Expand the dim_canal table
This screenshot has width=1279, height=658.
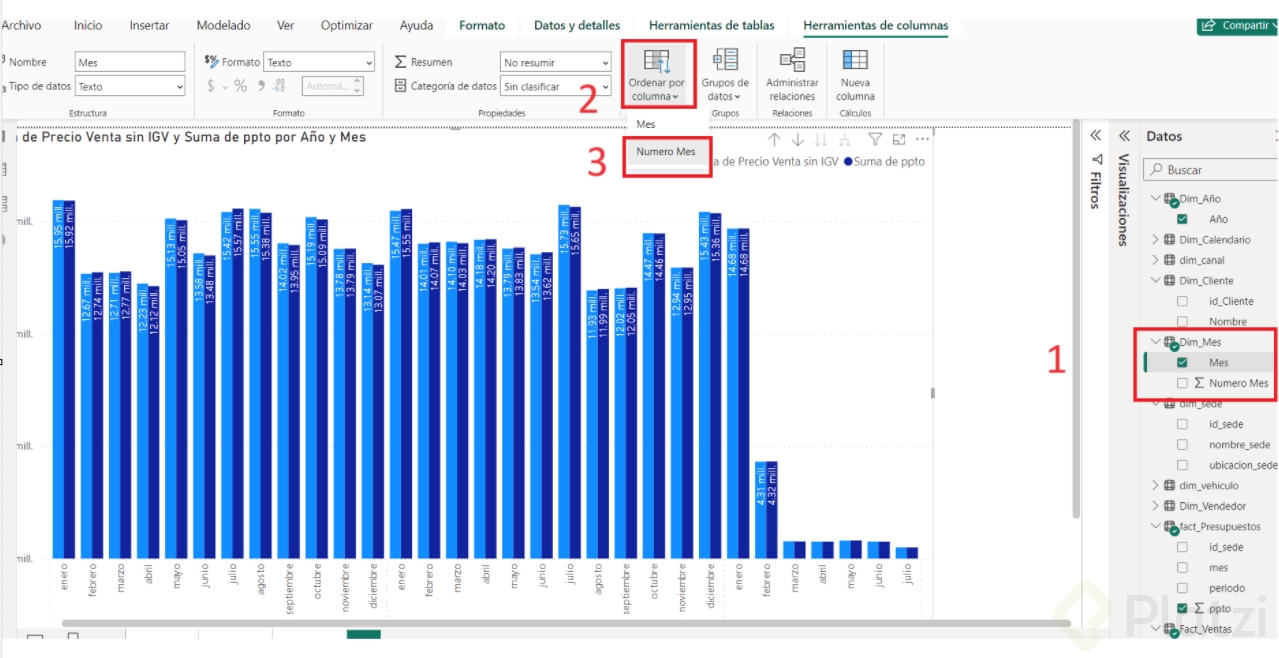(x=1156, y=260)
